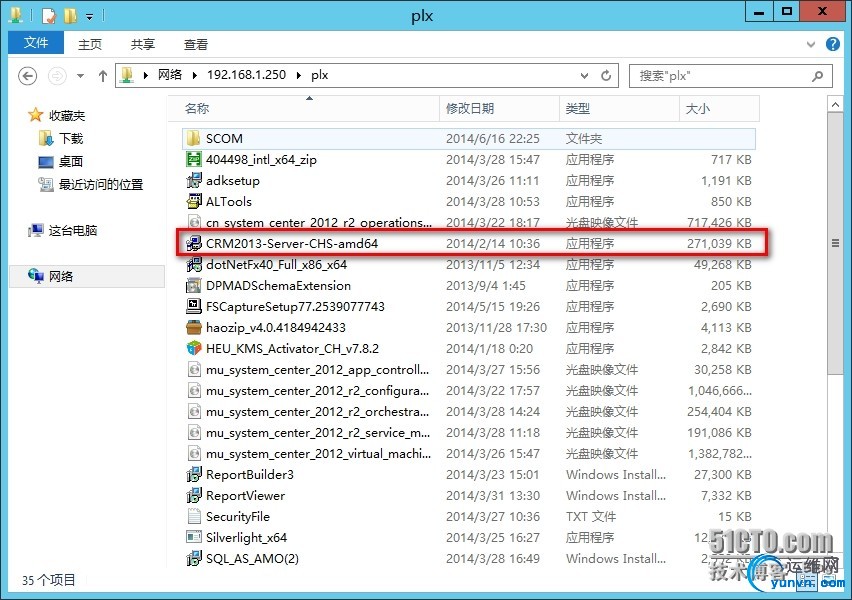Click 192.168.1.250 in the address breadcrumb
Viewport: 852px width, 600px height.
click(246, 75)
